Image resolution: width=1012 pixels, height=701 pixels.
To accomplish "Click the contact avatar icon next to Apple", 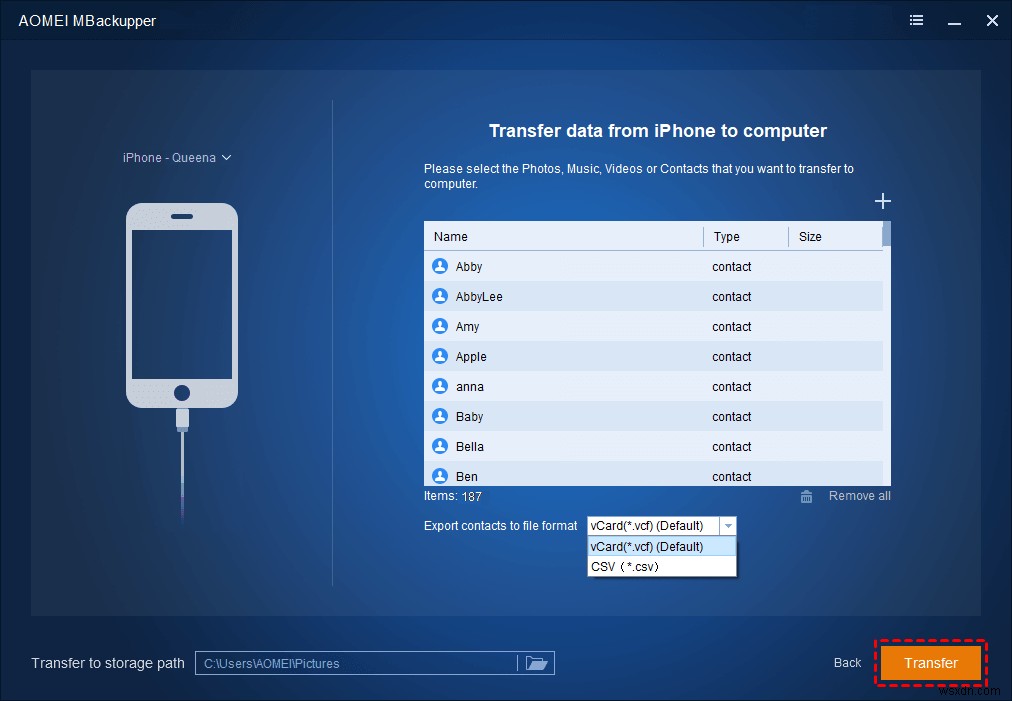I will pos(440,356).
